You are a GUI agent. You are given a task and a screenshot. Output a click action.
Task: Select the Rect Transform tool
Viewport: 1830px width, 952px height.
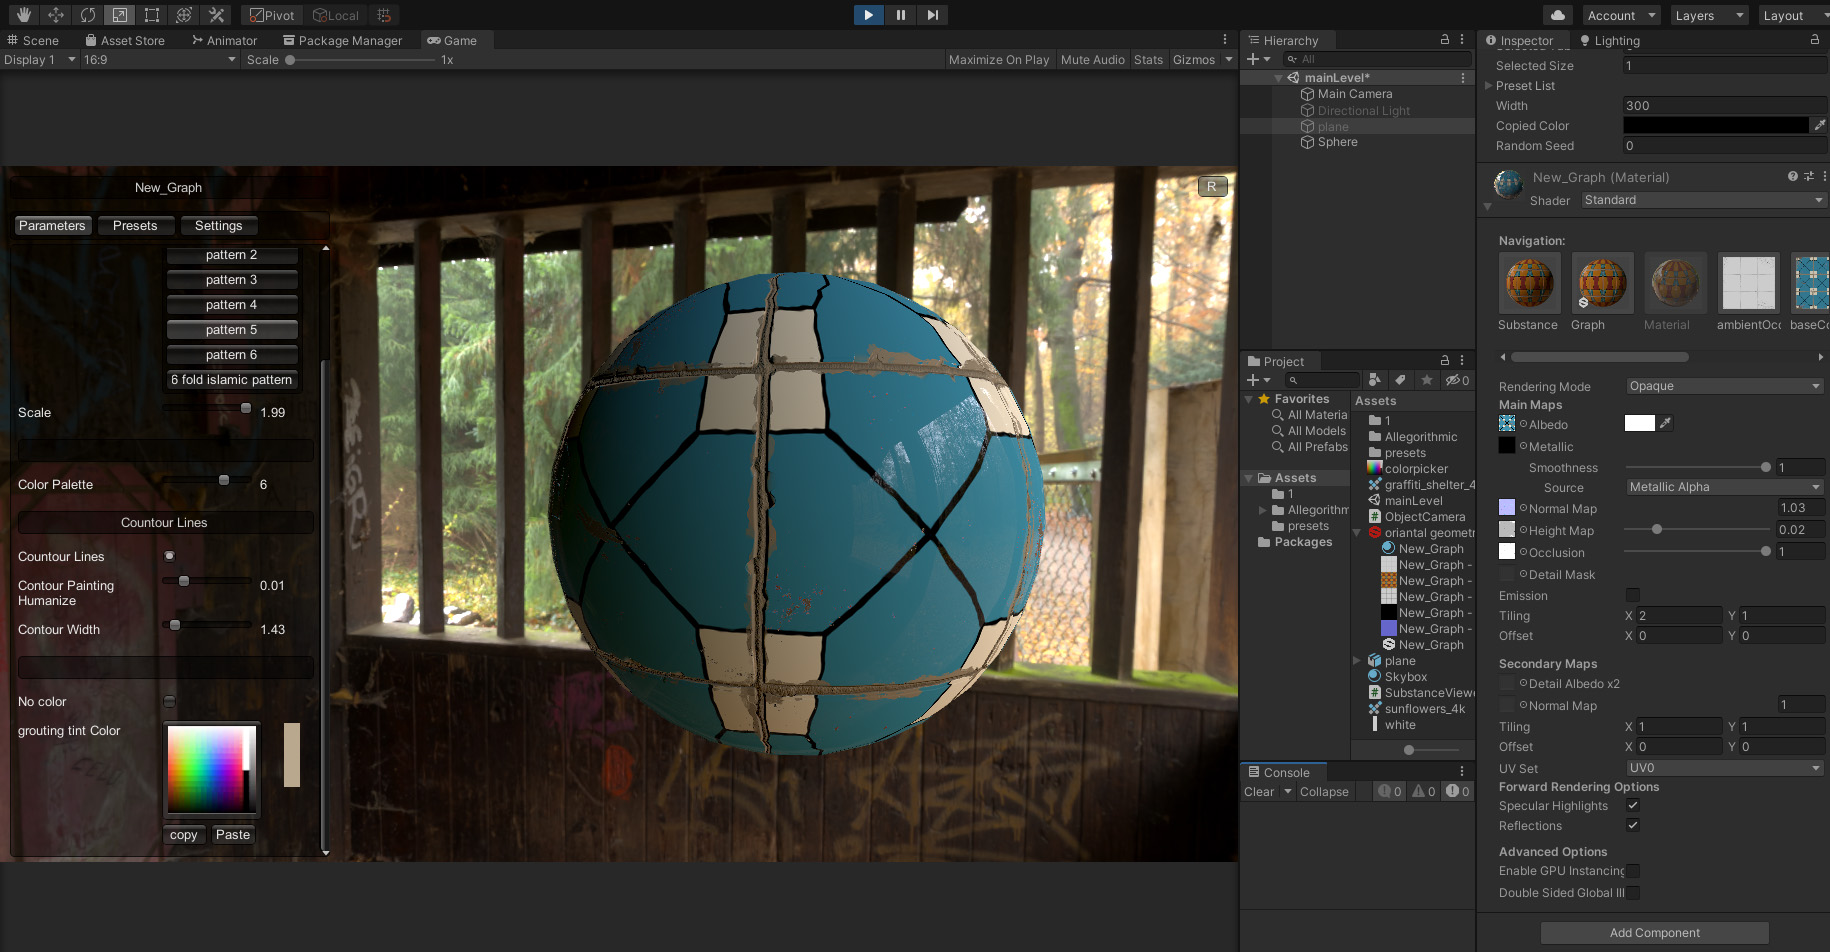pos(152,15)
